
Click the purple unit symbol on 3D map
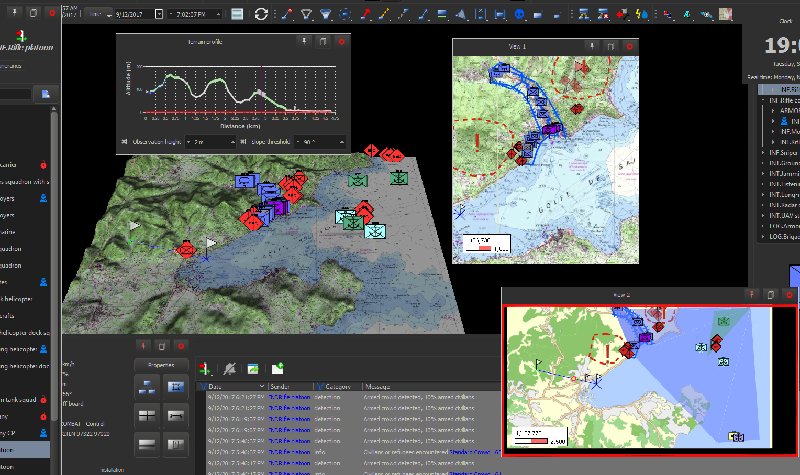click(x=278, y=206)
